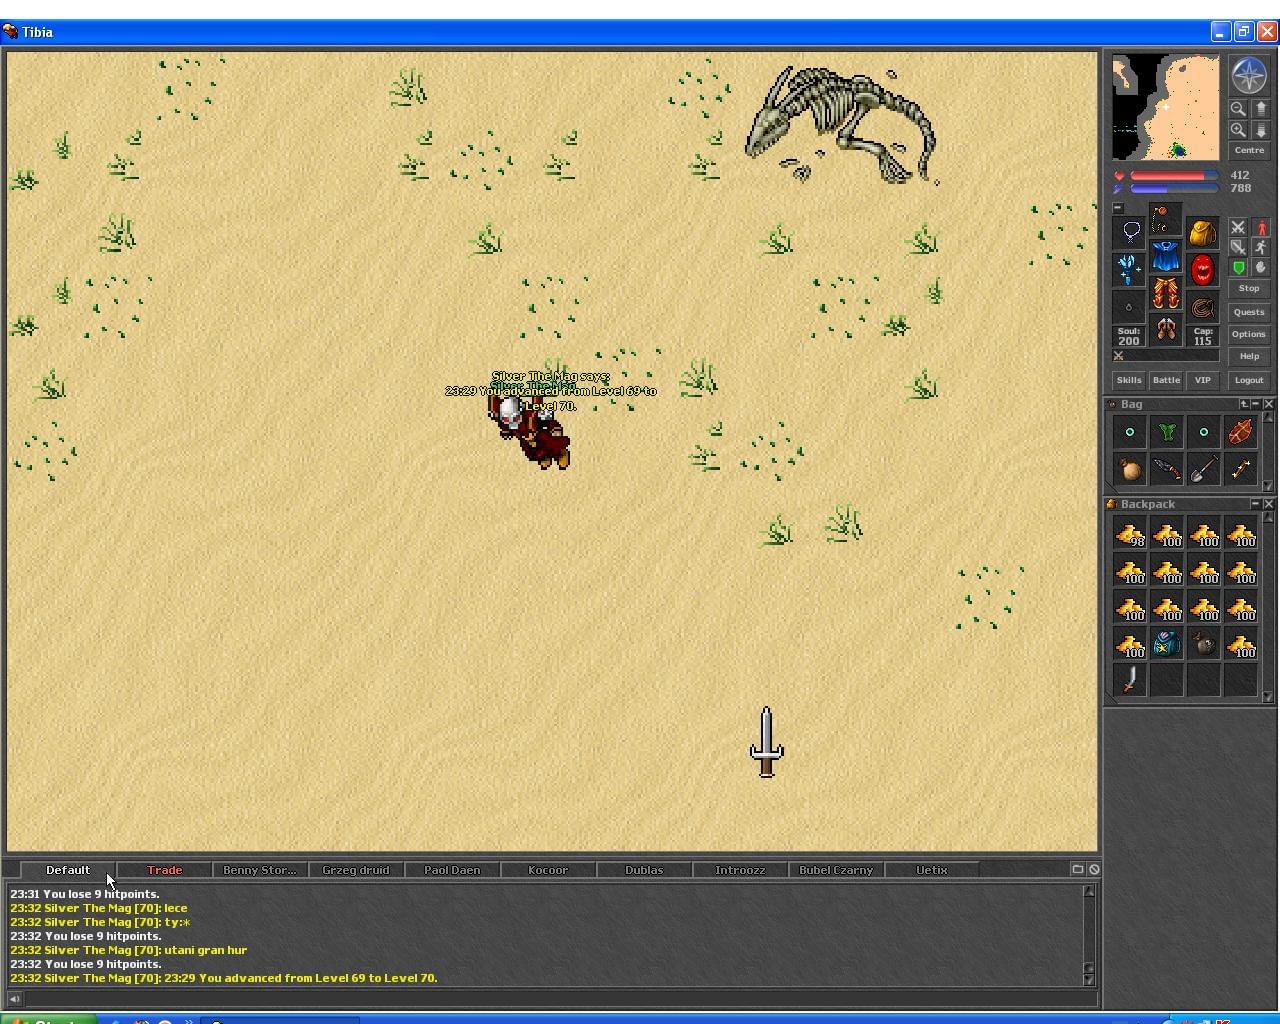Screen dimensions: 1280x1024
Task: Open the Paol Daen chat tab
Action: click(x=452, y=870)
